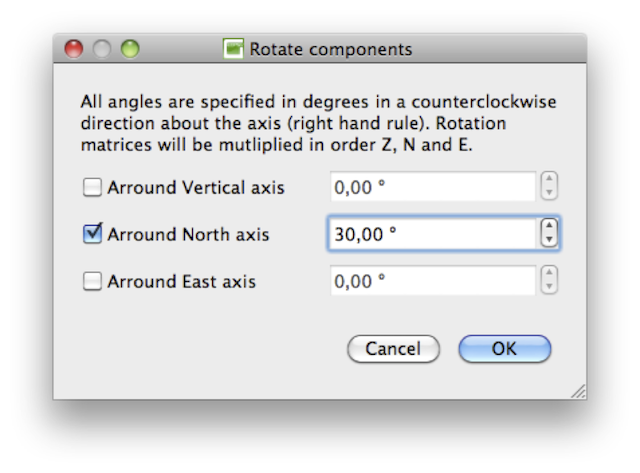Enable the Arround East axis checkbox
The height and width of the screenshot is (473, 640).
coord(92,281)
